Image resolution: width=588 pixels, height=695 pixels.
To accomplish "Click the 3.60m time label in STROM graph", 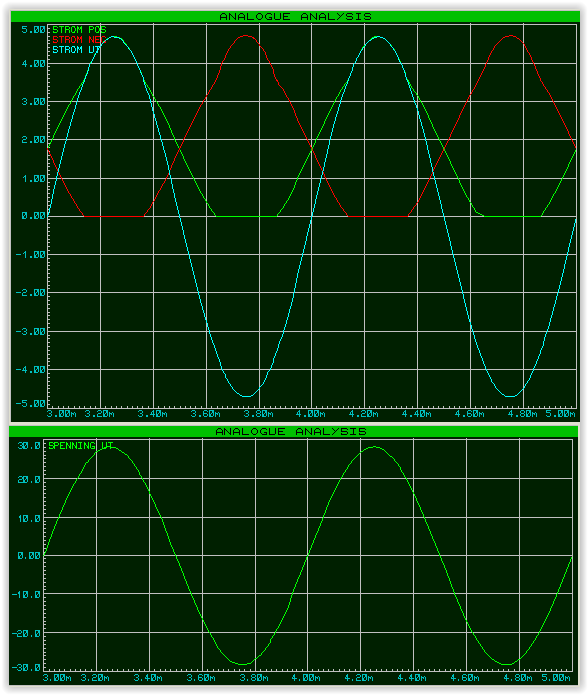I will click(x=206, y=414).
